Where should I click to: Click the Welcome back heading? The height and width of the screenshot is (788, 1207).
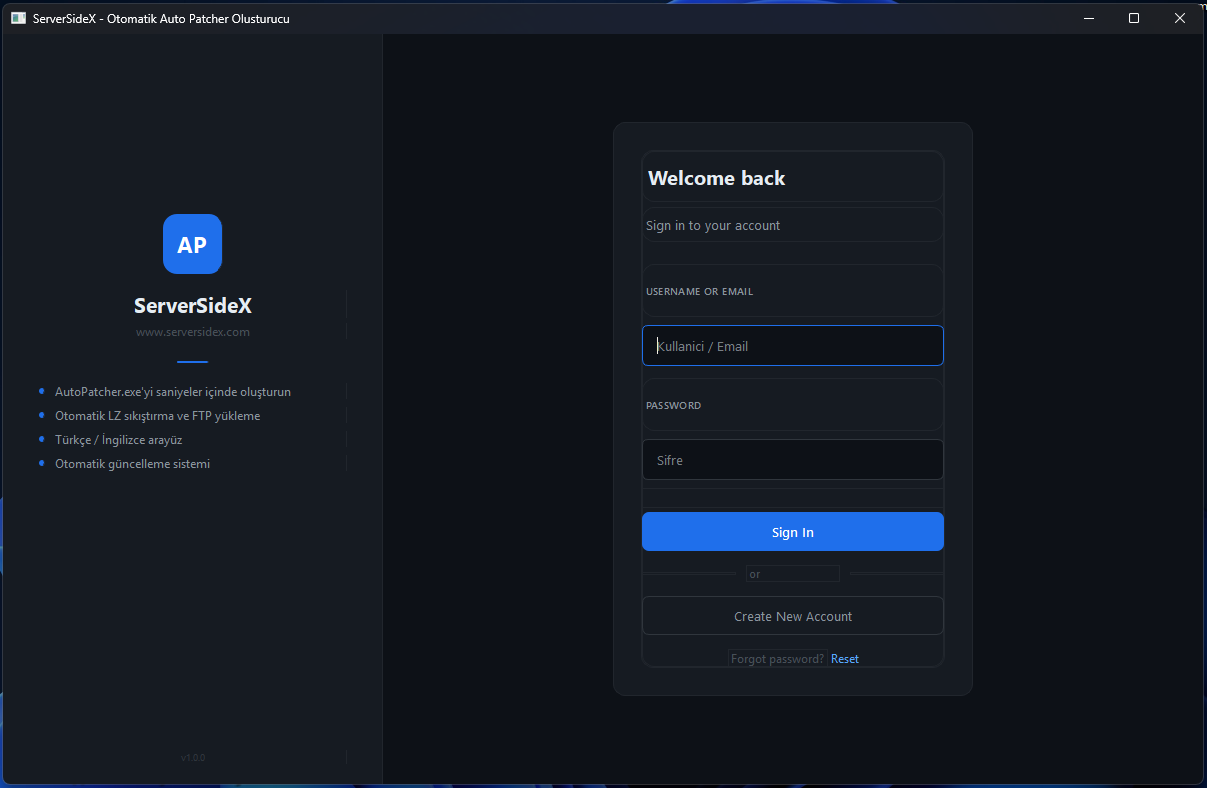coord(717,178)
